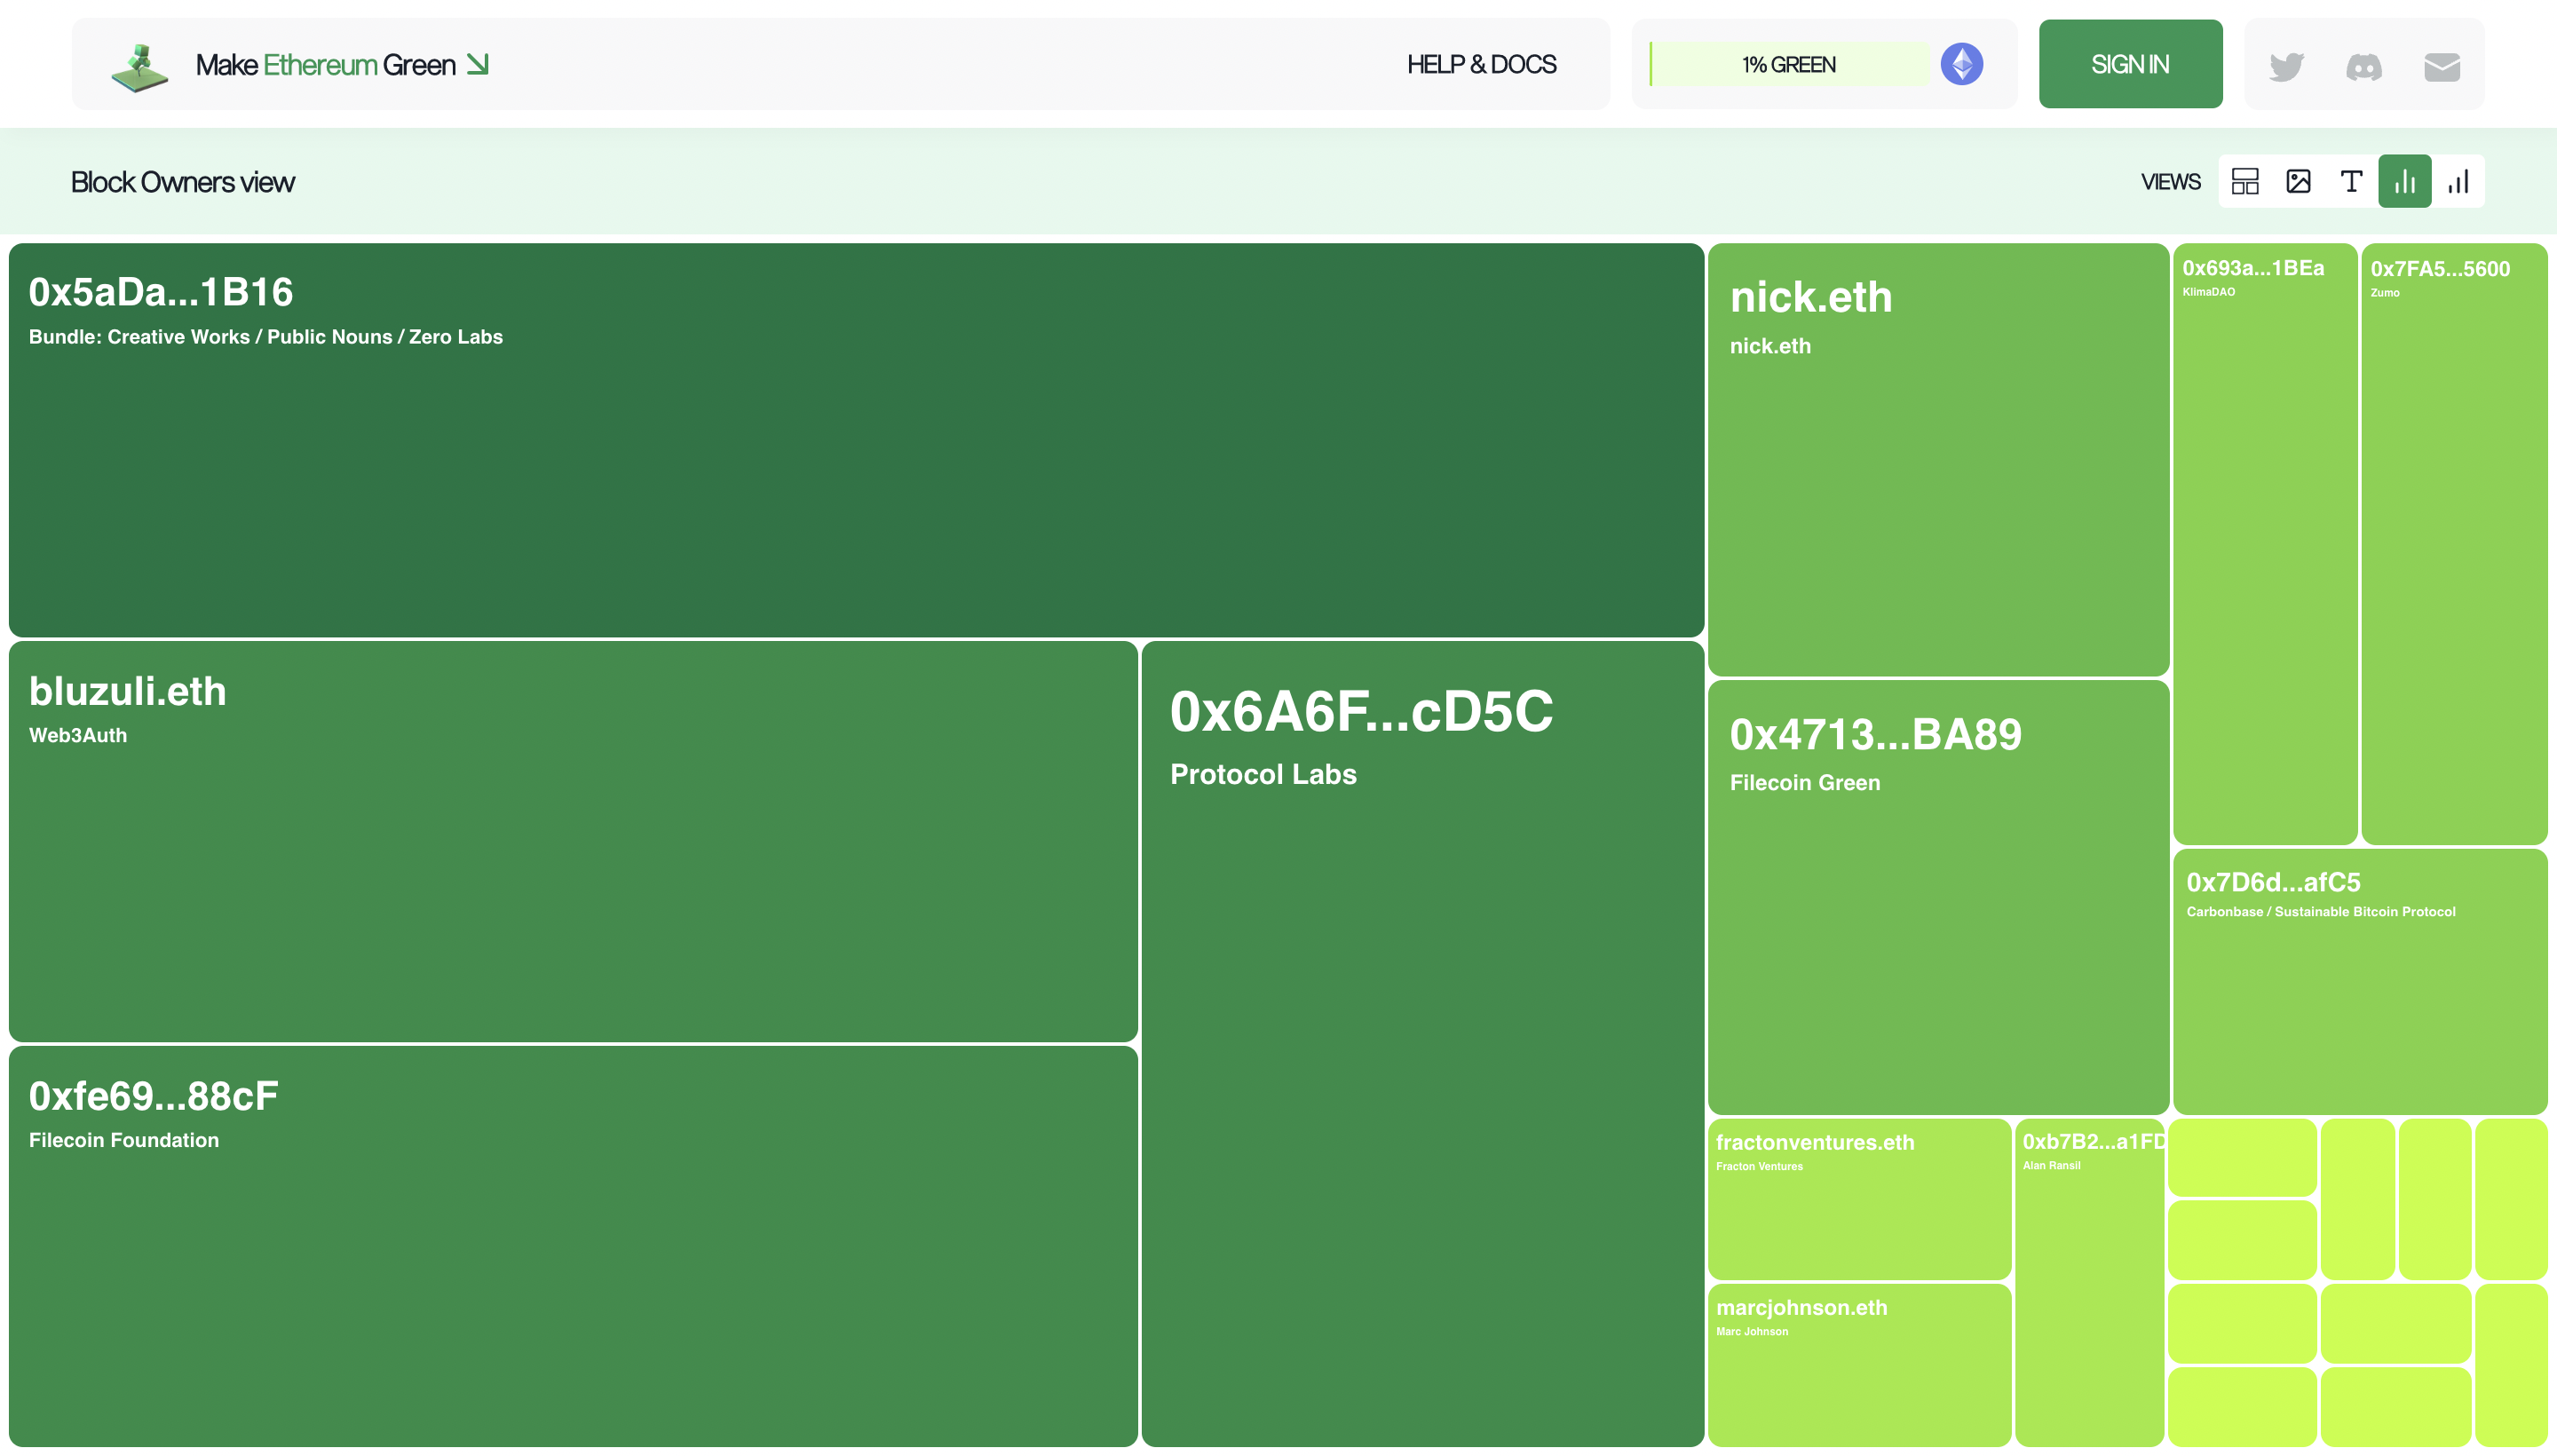This screenshot has width=2557, height=1456.
Task: Switch to the ascending bar chart view
Action: point(2458,181)
